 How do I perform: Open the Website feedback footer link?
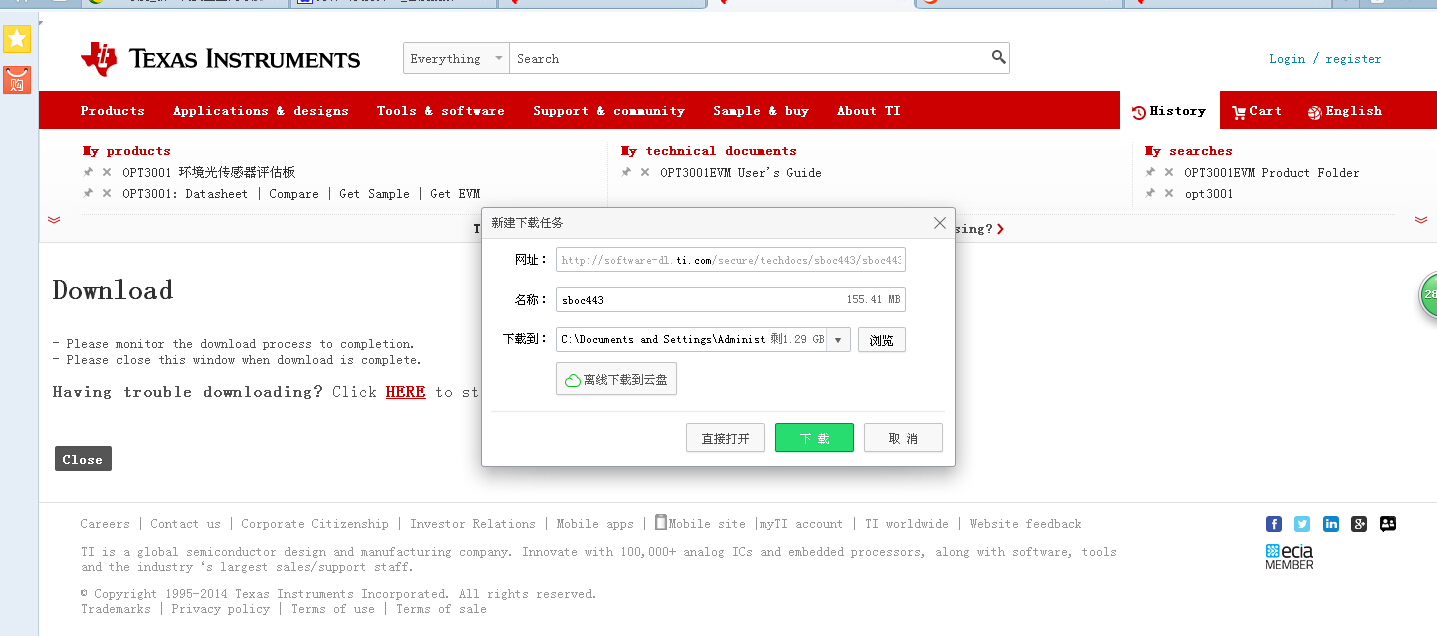(x=1025, y=524)
